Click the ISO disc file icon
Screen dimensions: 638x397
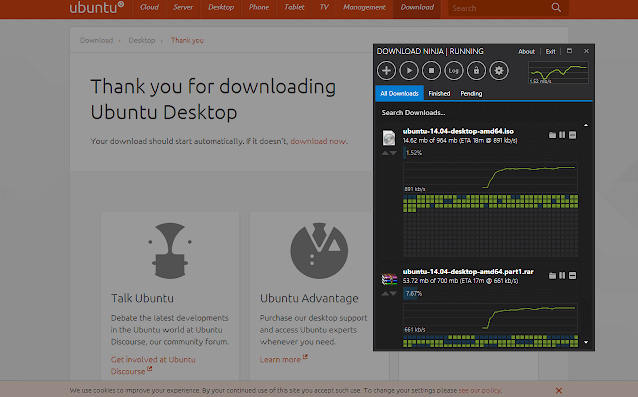[389, 137]
